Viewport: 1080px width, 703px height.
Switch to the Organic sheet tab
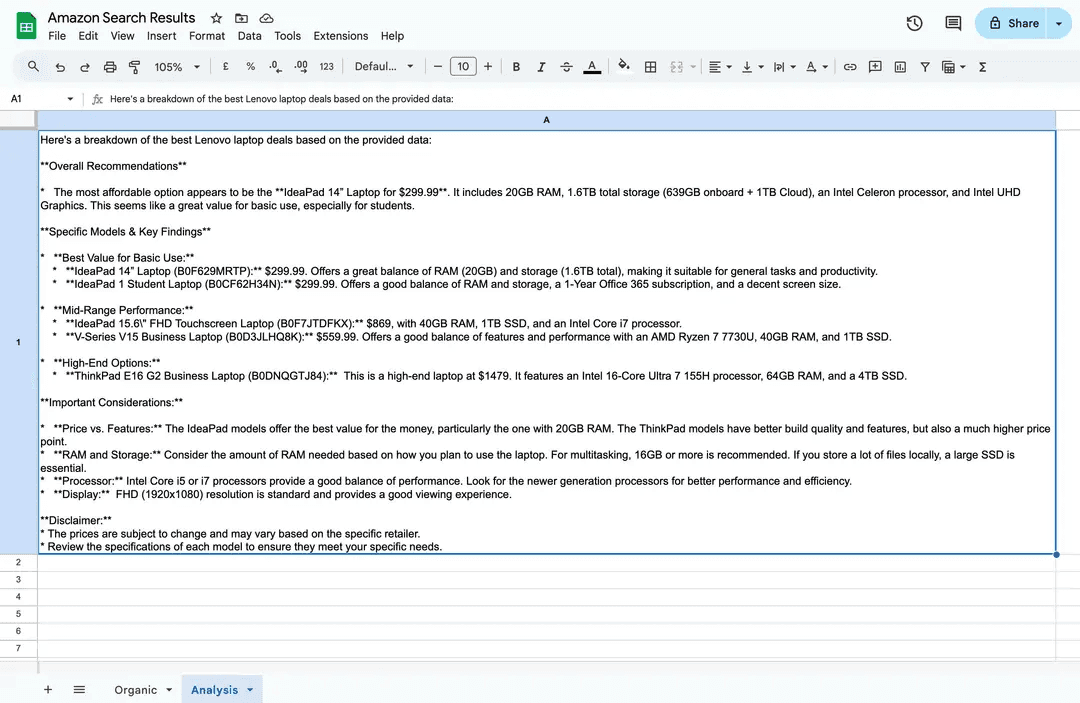pos(135,690)
